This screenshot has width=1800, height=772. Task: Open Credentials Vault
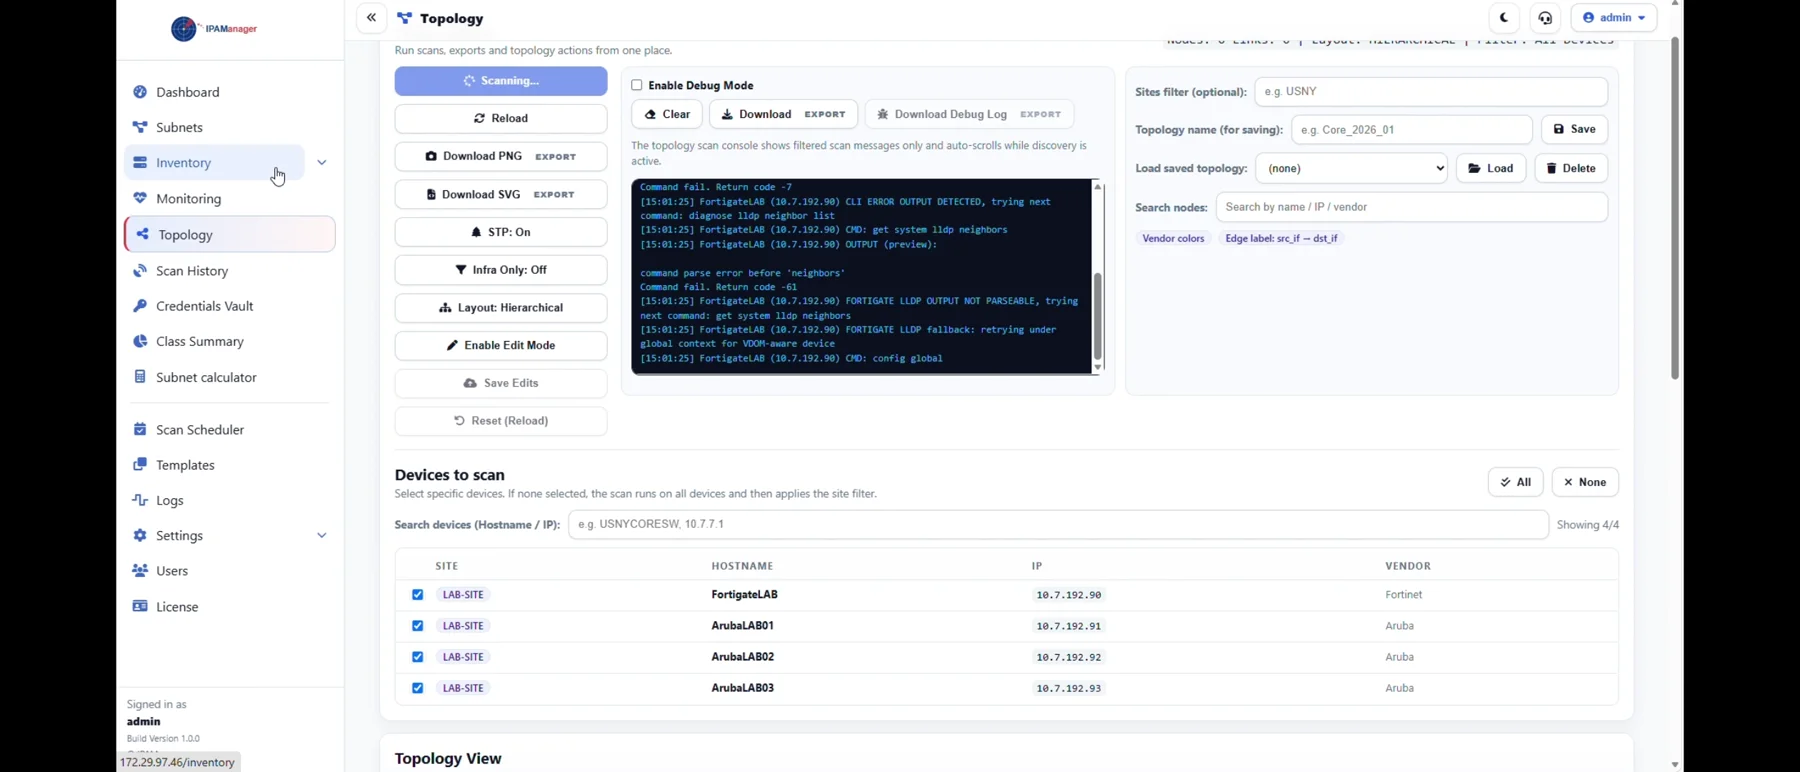(x=204, y=306)
